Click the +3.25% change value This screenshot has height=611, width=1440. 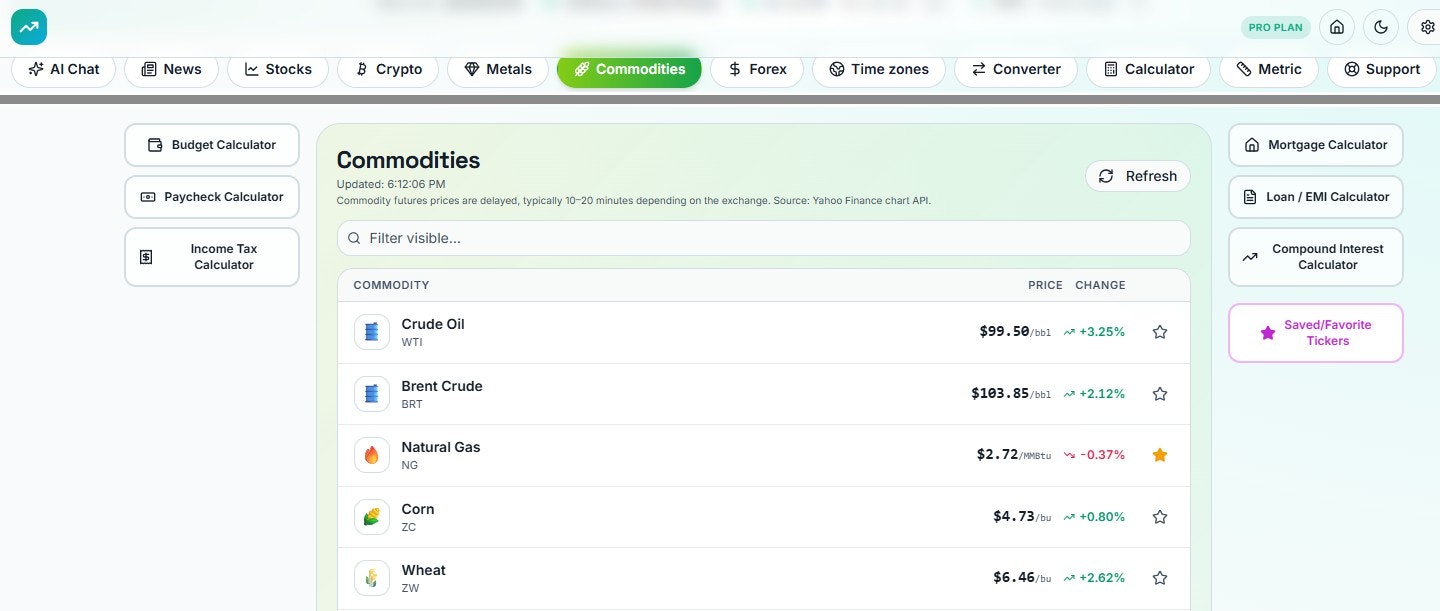pyautogui.click(x=1102, y=332)
